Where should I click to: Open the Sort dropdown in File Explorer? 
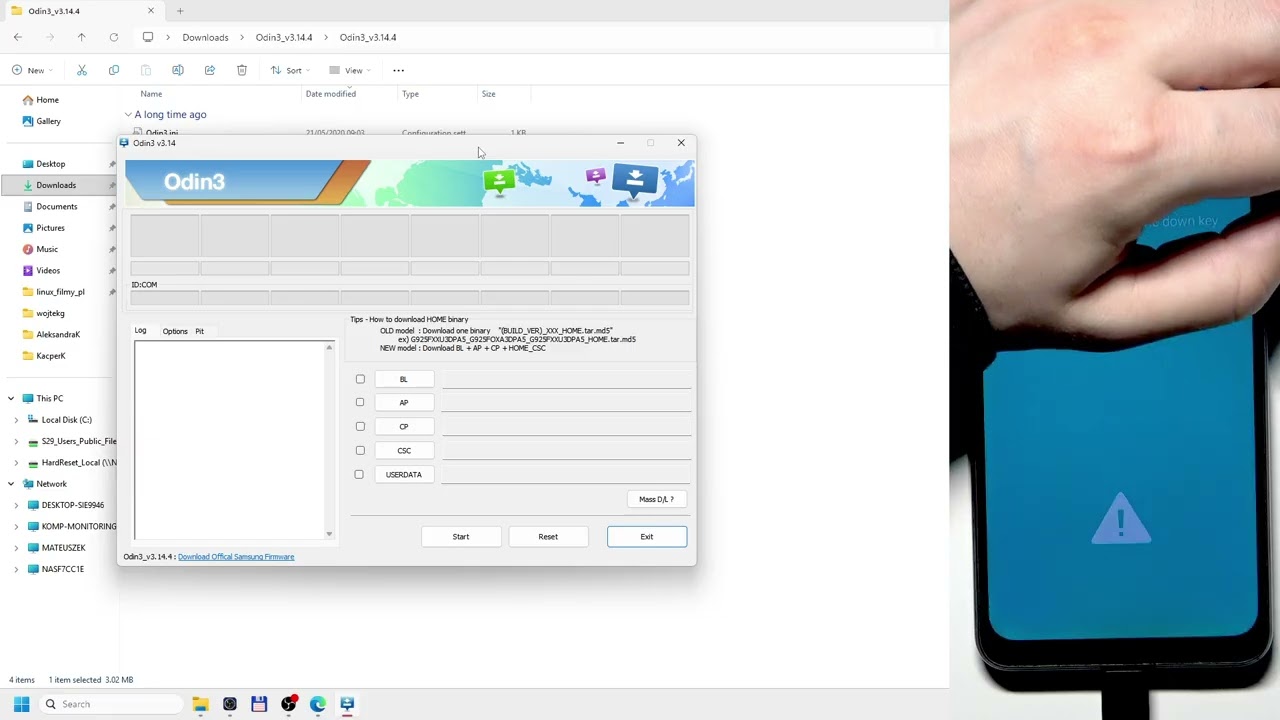click(290, 70)
